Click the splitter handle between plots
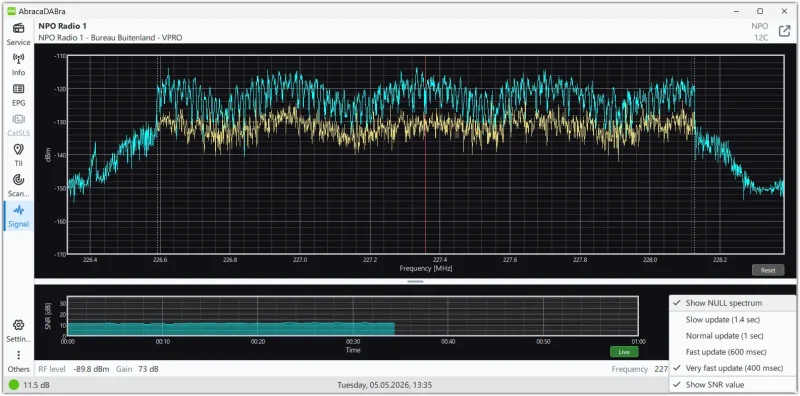The height and width of the screenshot is (396, 800). [x=415, y=282]
